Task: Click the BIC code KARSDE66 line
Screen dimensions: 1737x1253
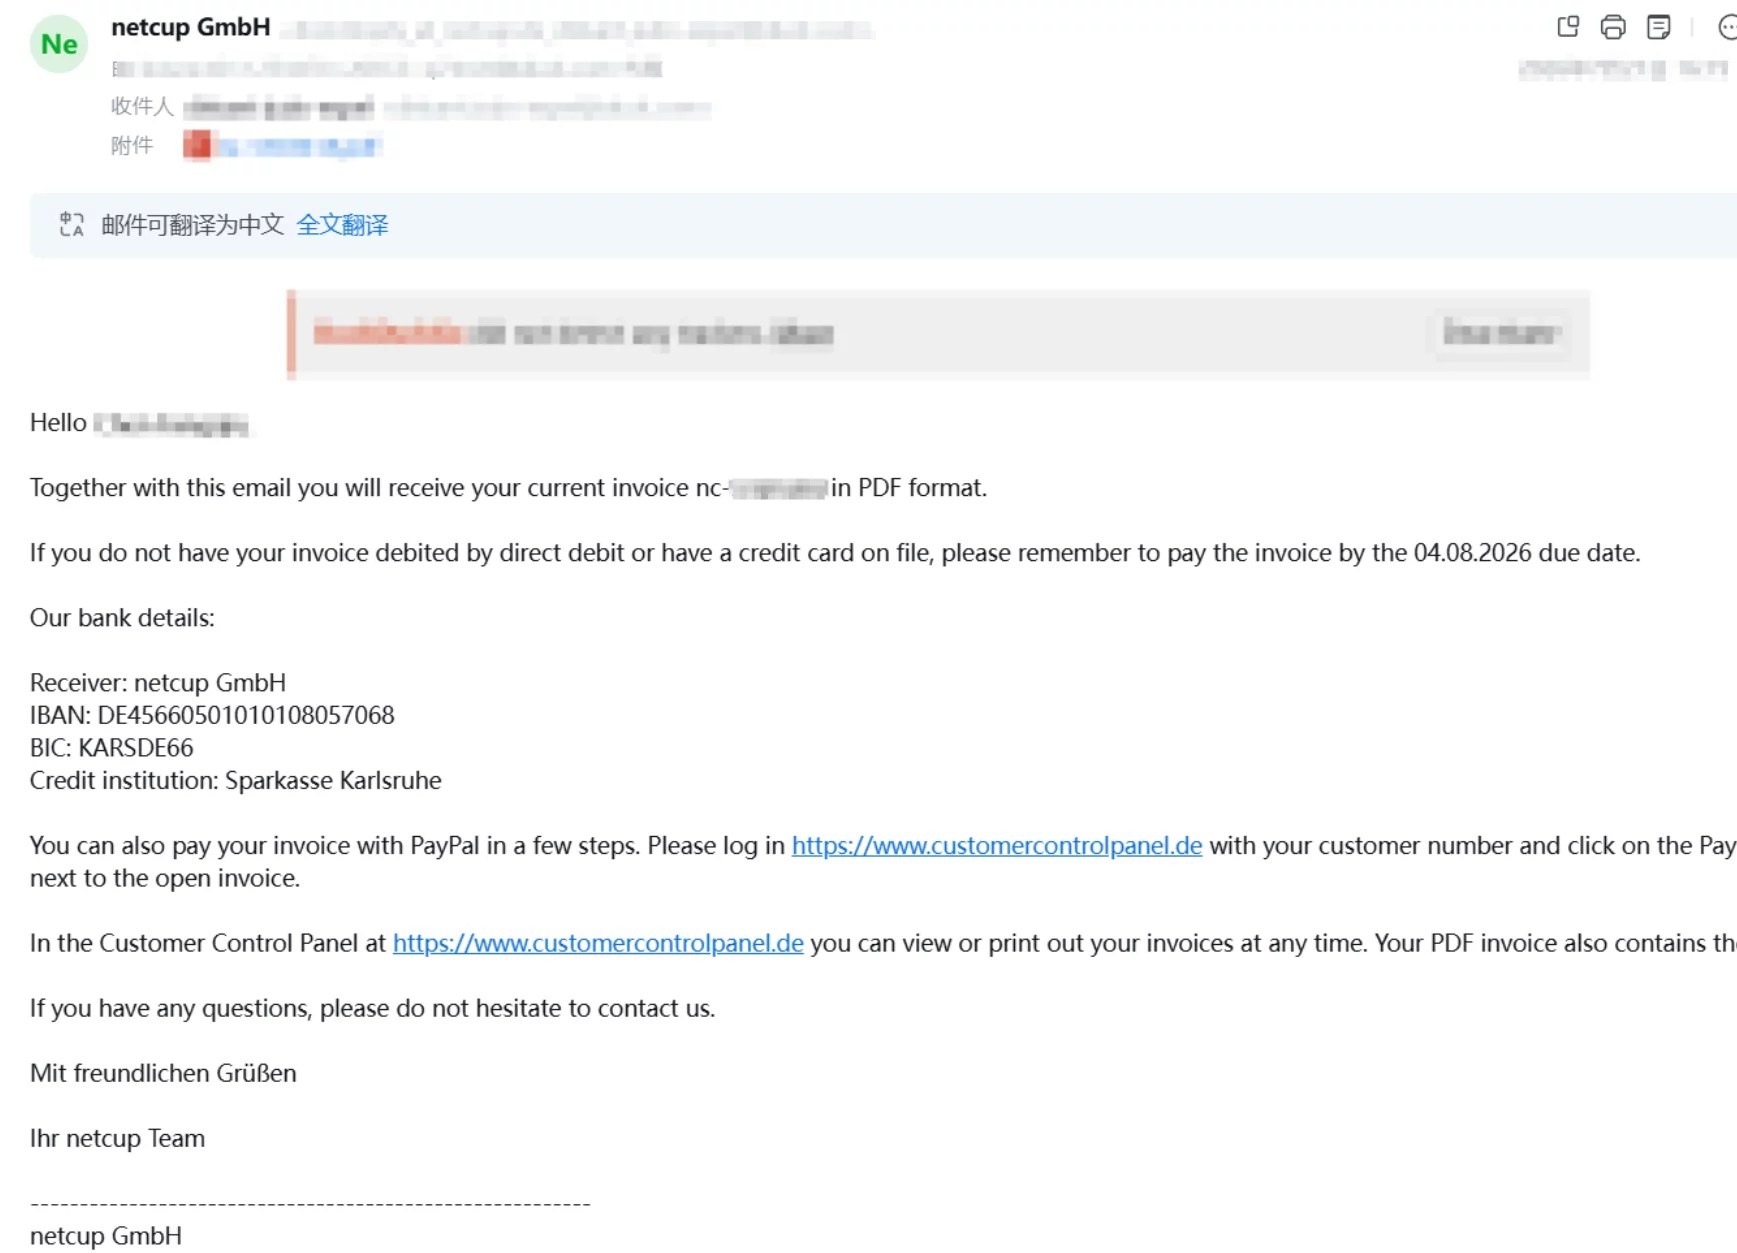Action: tap(112, 748)
